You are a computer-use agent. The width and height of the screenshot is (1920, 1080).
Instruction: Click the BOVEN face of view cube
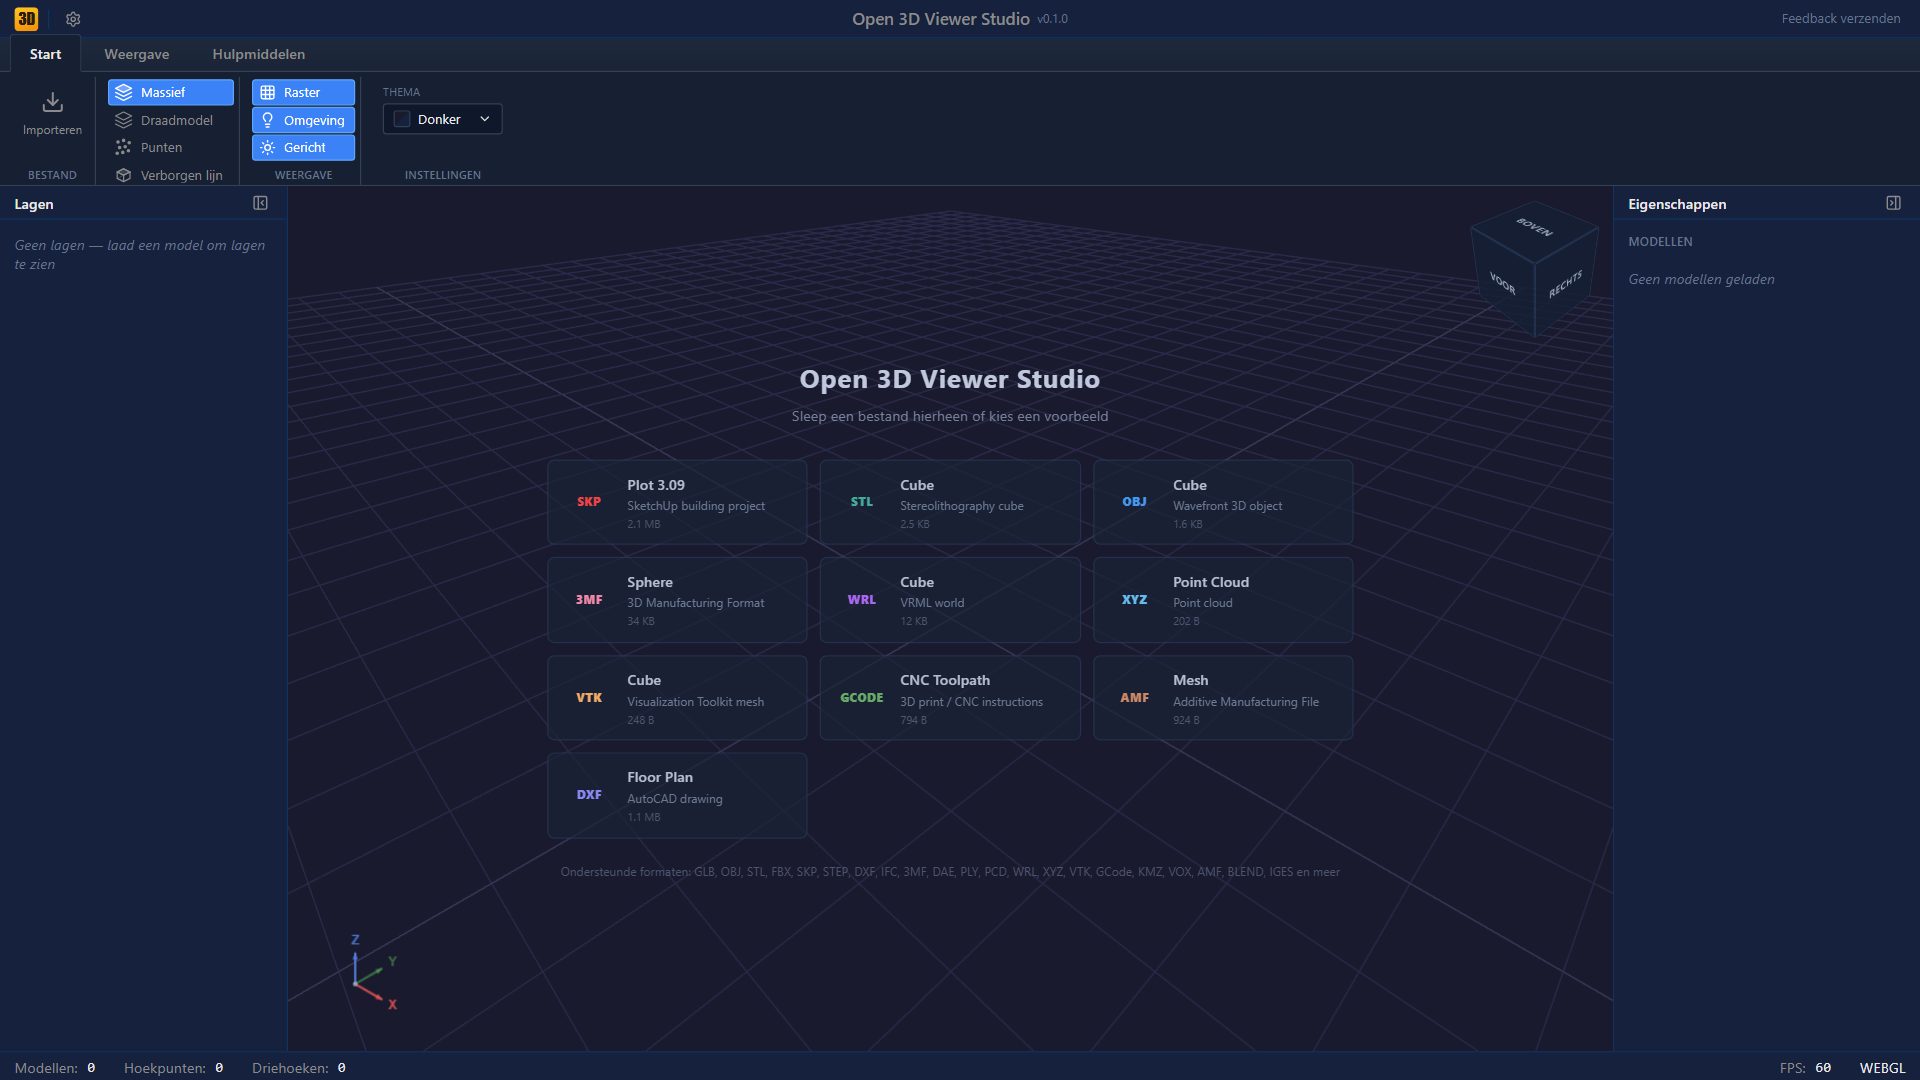(1534, 228)
